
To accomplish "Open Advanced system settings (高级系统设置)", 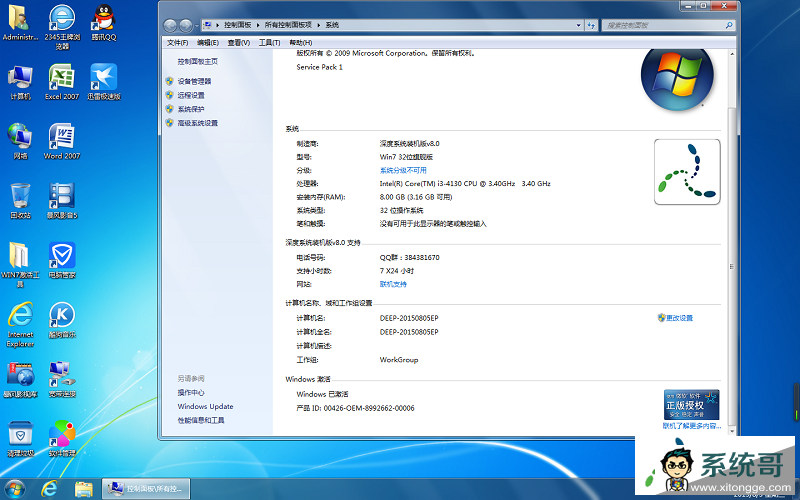I will [197, 122].
